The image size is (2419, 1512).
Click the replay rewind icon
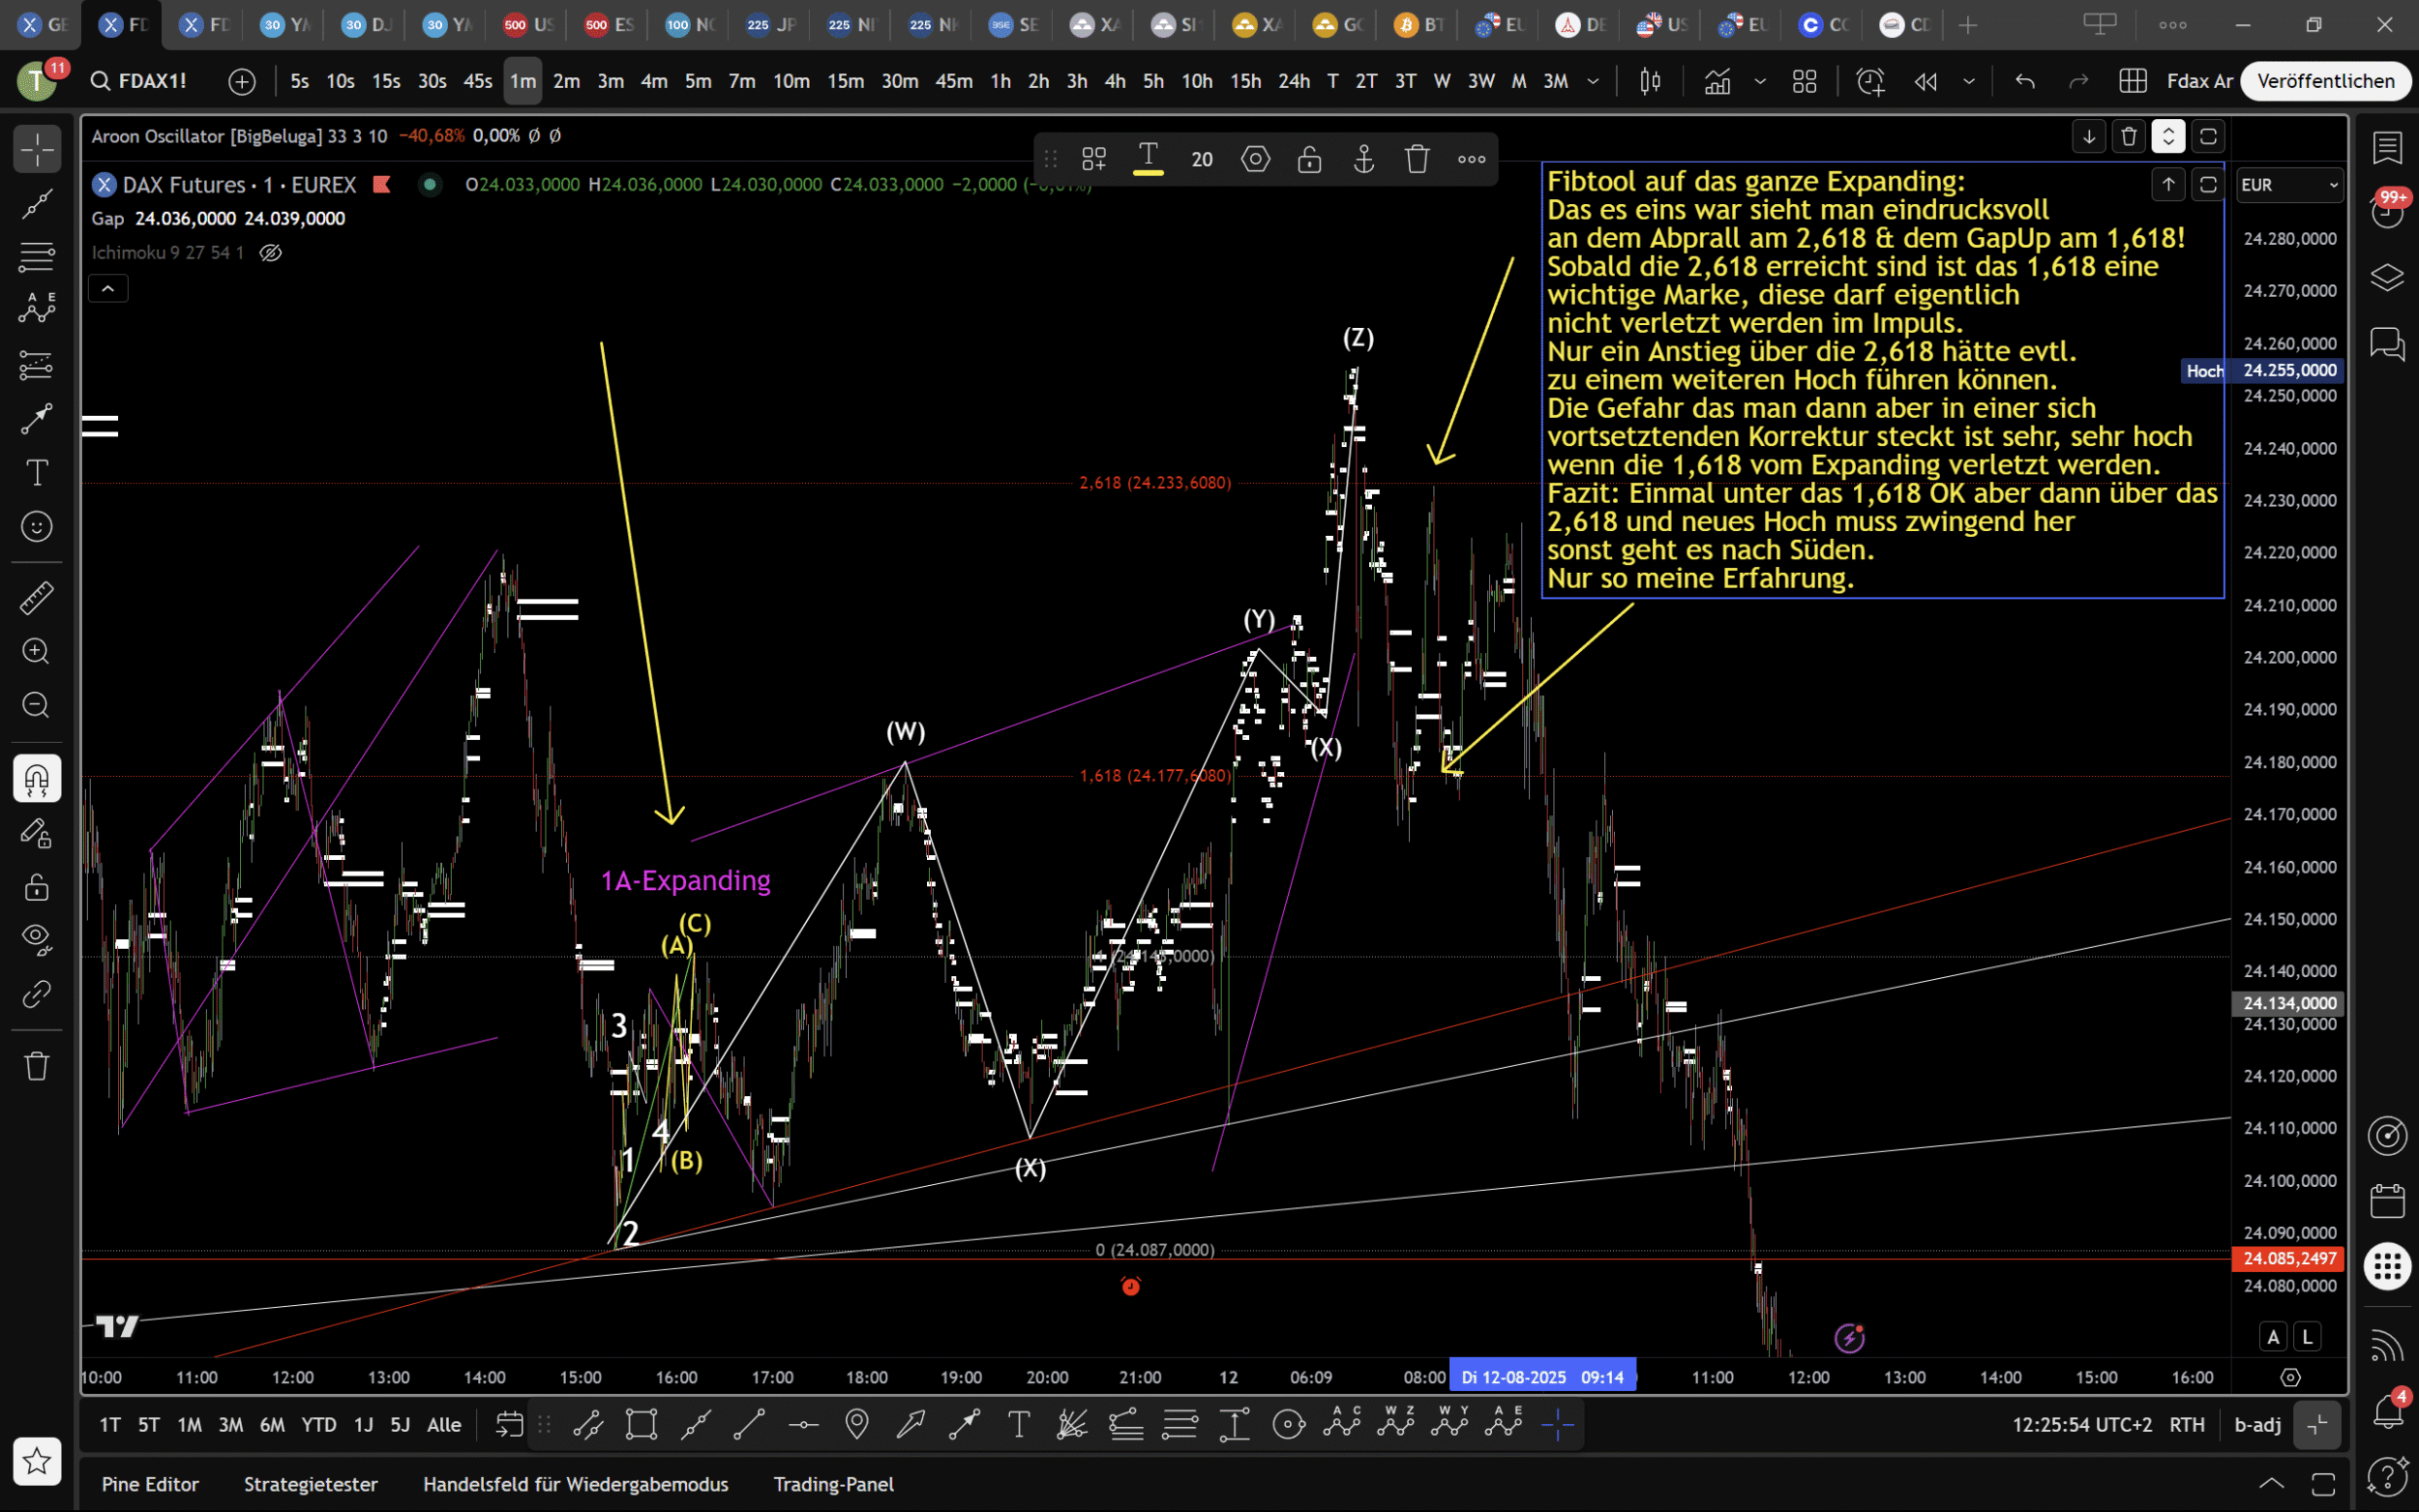[1925, 81]
